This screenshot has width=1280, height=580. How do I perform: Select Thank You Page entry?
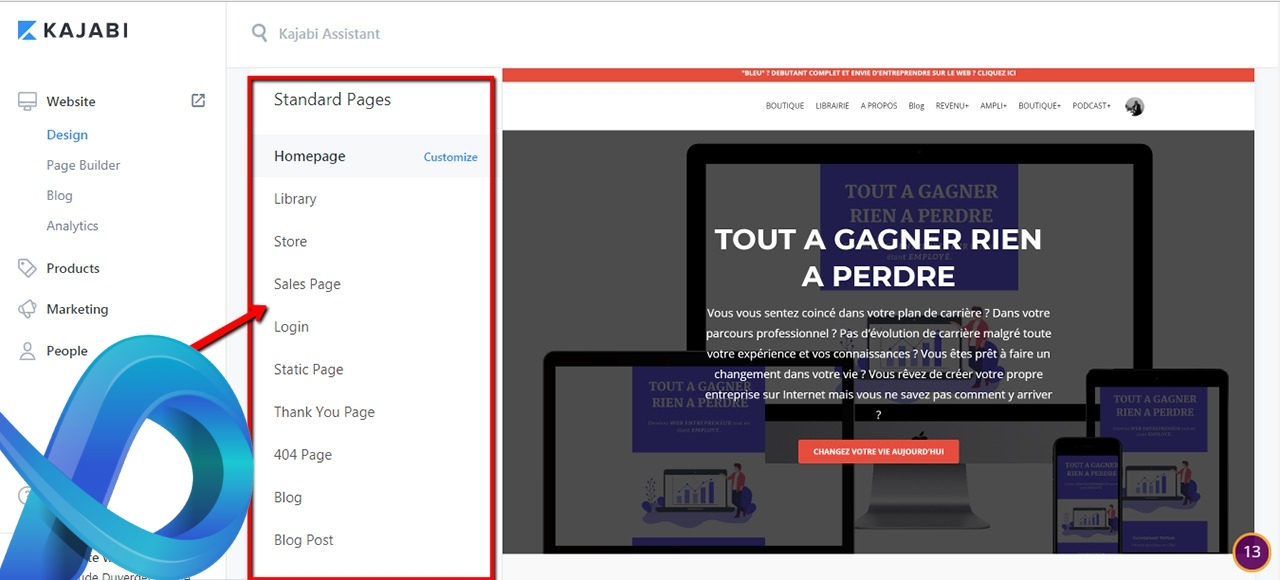click(324, 412)
